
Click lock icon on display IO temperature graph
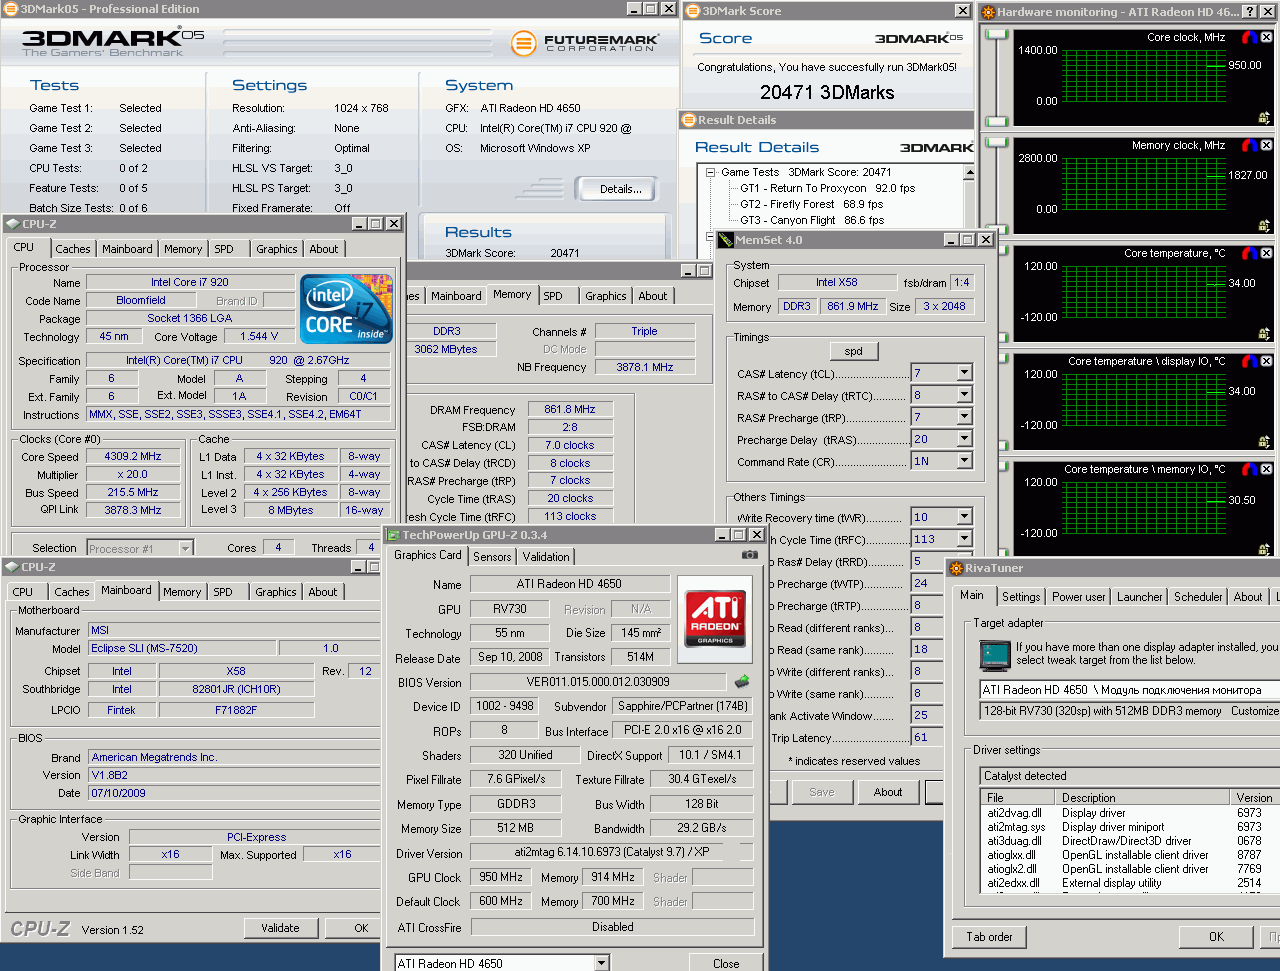click(x=1265, y=442)
